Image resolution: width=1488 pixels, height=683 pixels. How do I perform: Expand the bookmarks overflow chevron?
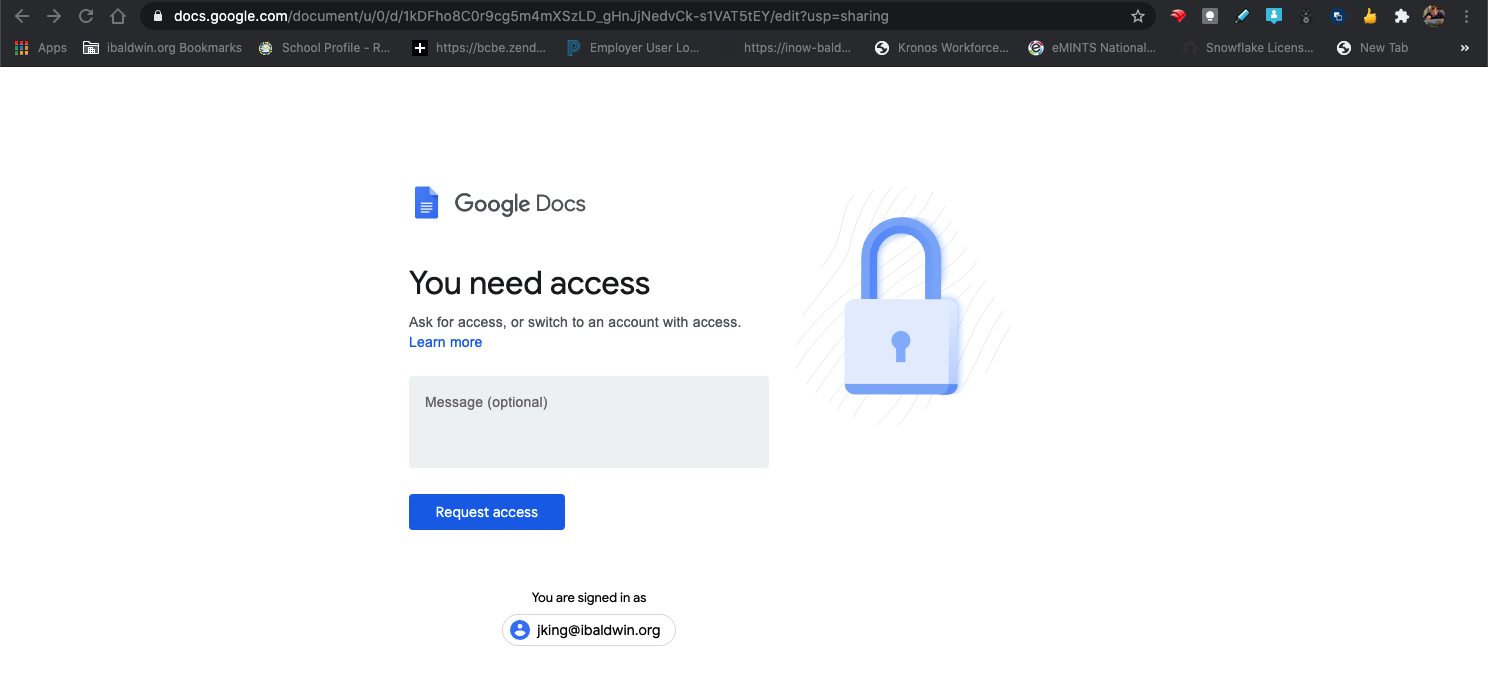[x=1465, y=47]
